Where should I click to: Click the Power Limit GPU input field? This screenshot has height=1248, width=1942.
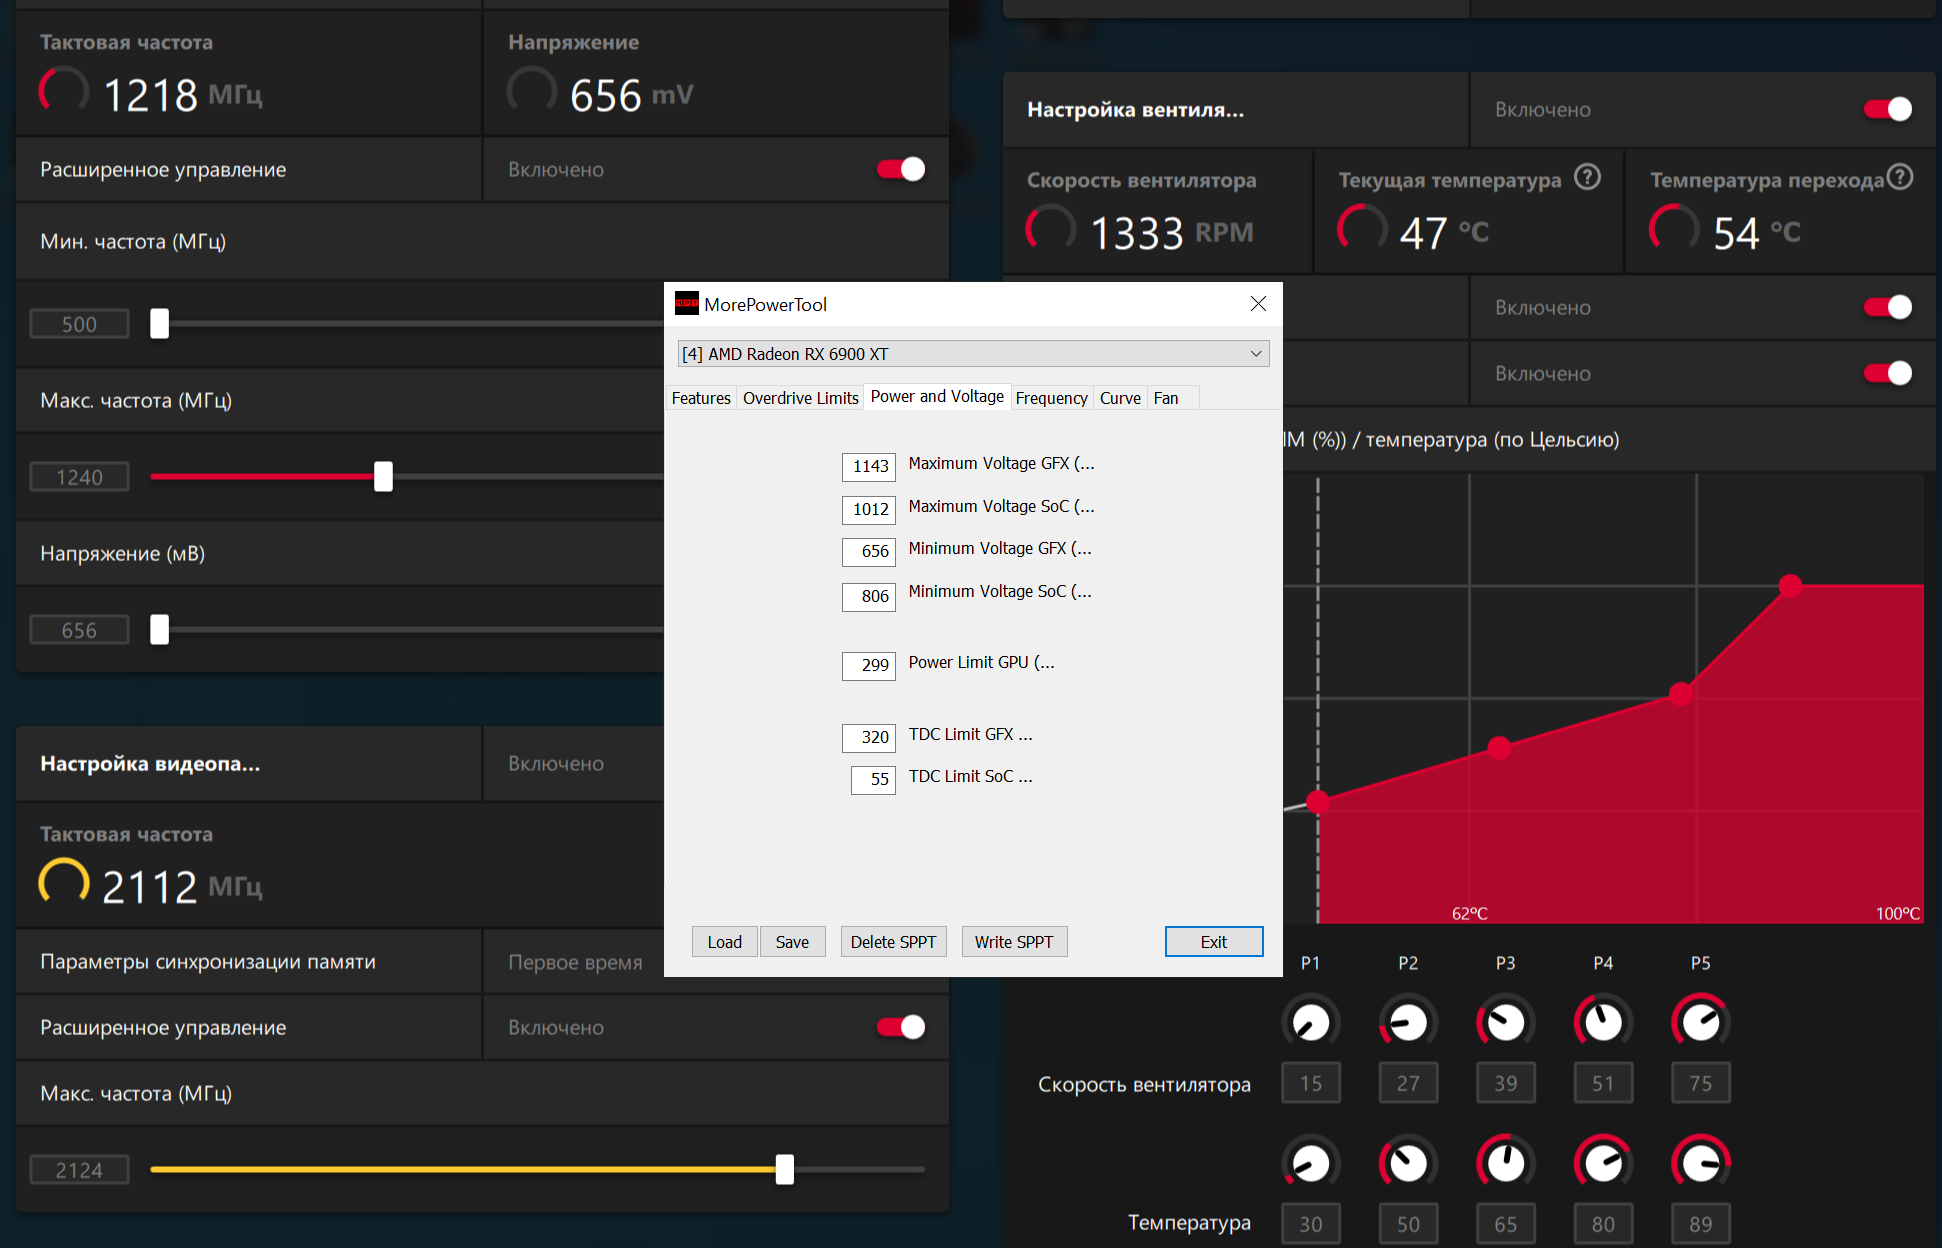click(868, 665)
